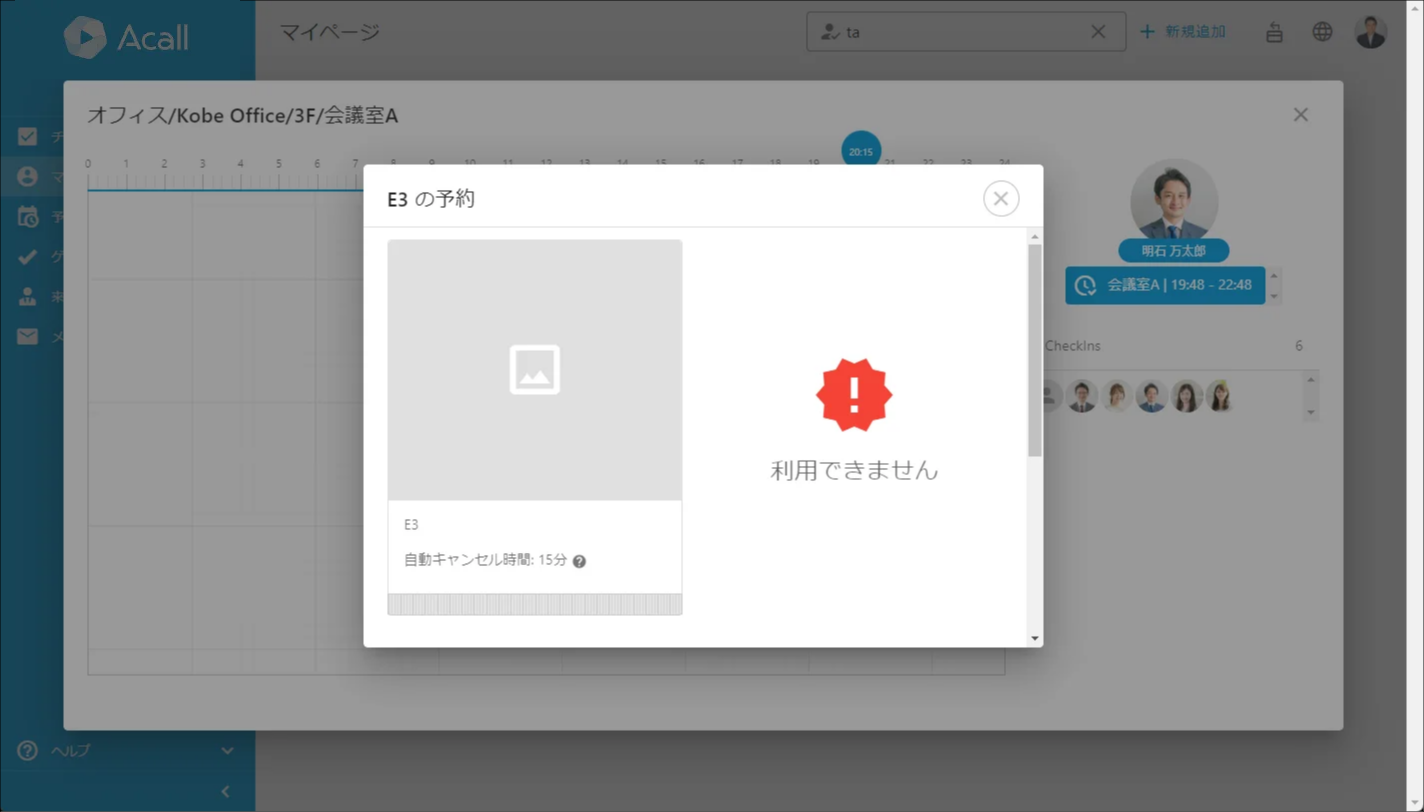Click the check-in card icon in header
Image resolution: width=1424 pixels, height=812 pixels.
pyautogui.click(x=1274, y=32)
